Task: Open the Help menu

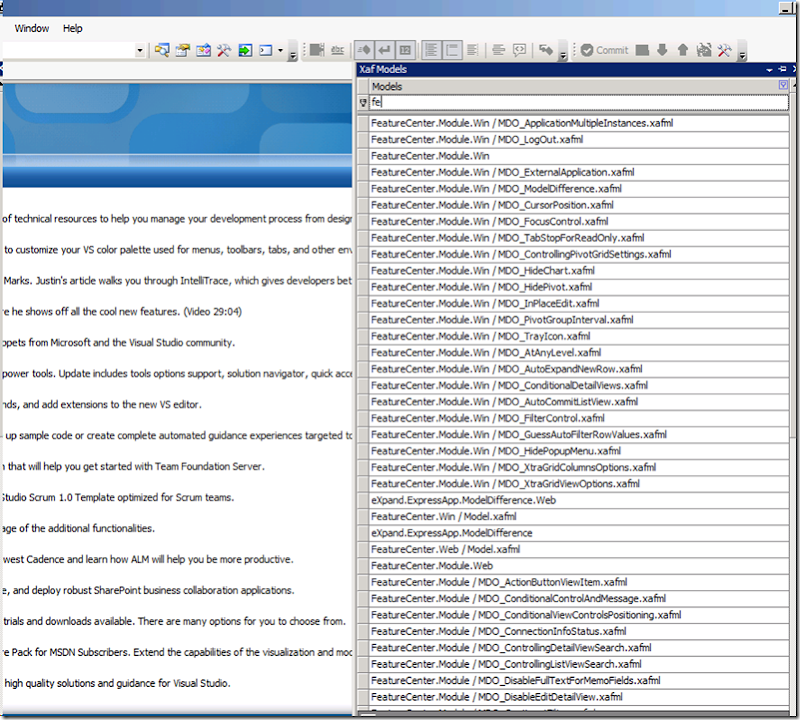Action: tap(72, 29)
